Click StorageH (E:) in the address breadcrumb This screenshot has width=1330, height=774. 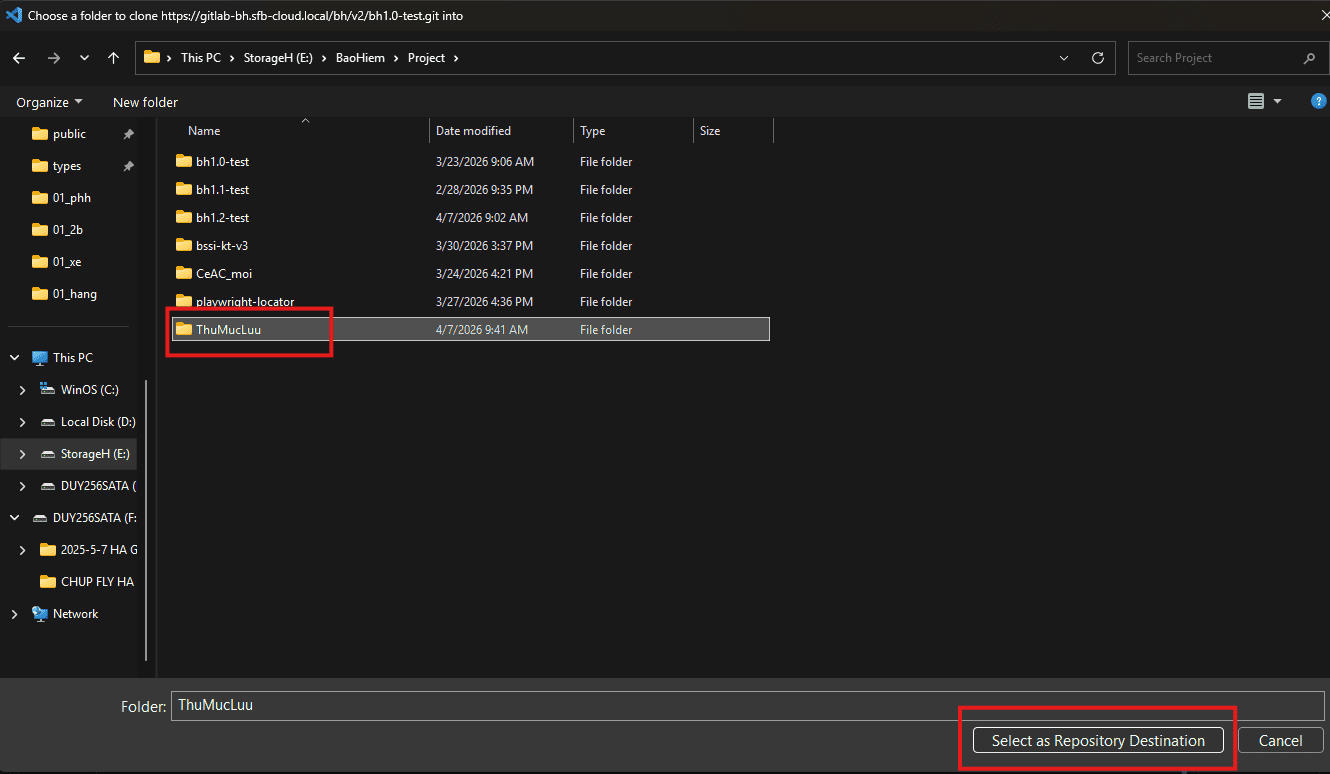pyautogui.click(x=278, y=58)
